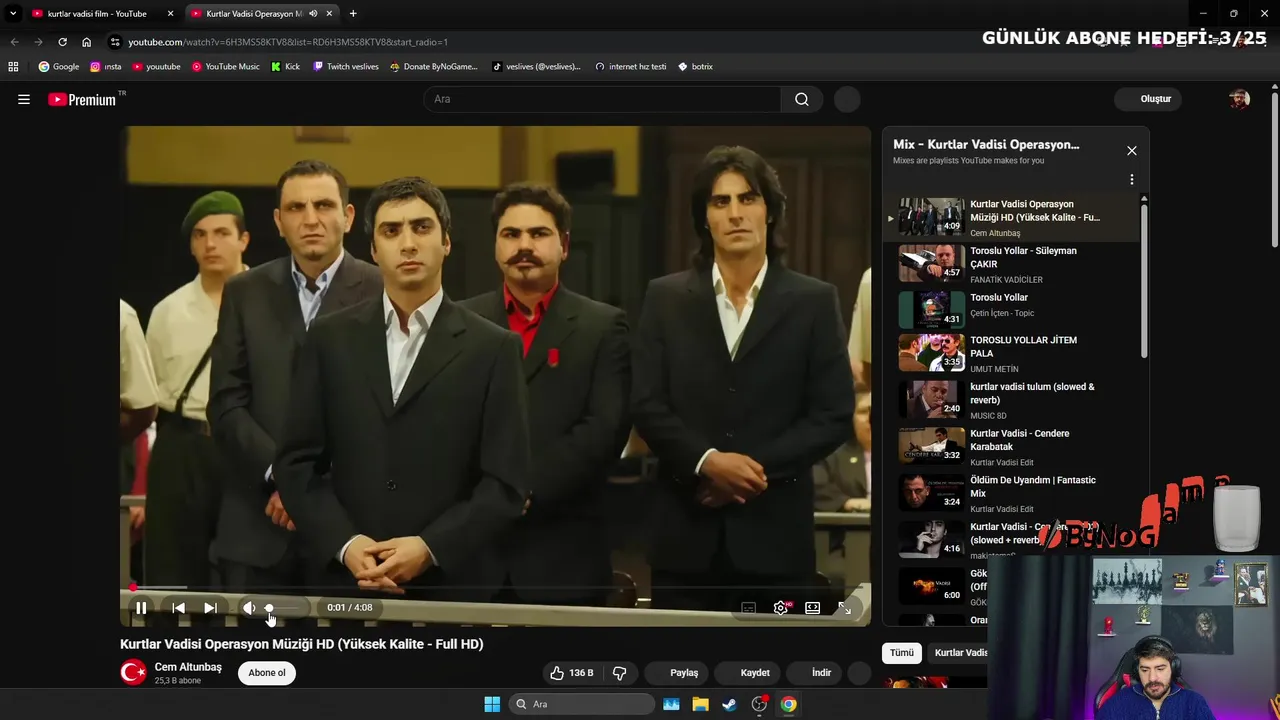Select Tümü filter chip

click(902, 653)
